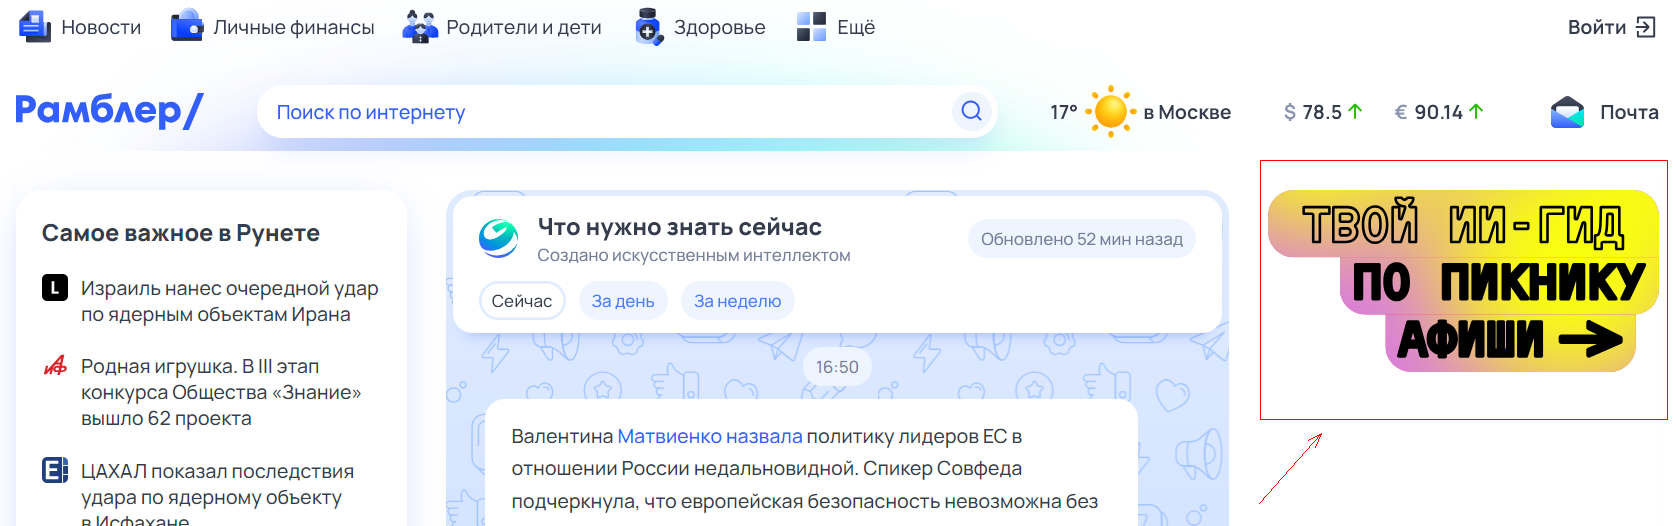Open the Ещё grid icon
Image resolution: width=1676 pixels, height=526 pixels.
coord(811,27)
